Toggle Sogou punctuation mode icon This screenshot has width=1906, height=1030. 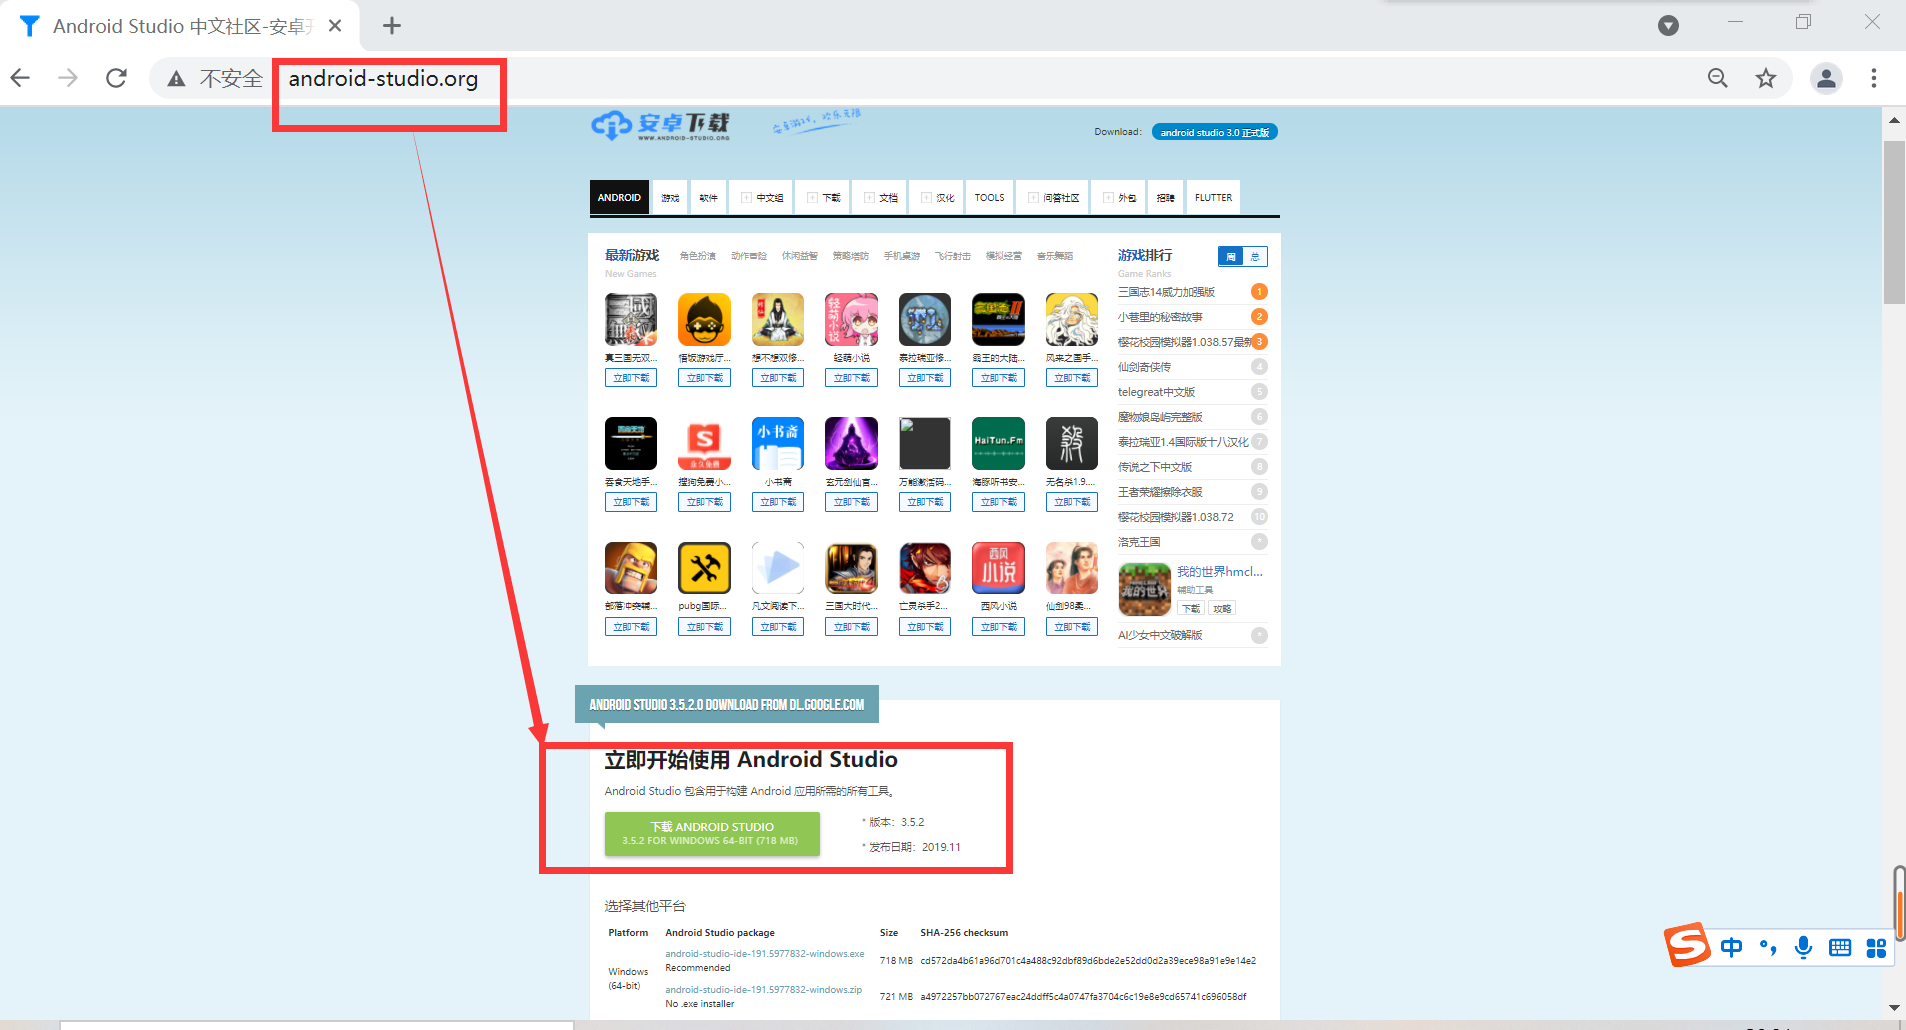pyautogui.click(x=1767, y=947)
